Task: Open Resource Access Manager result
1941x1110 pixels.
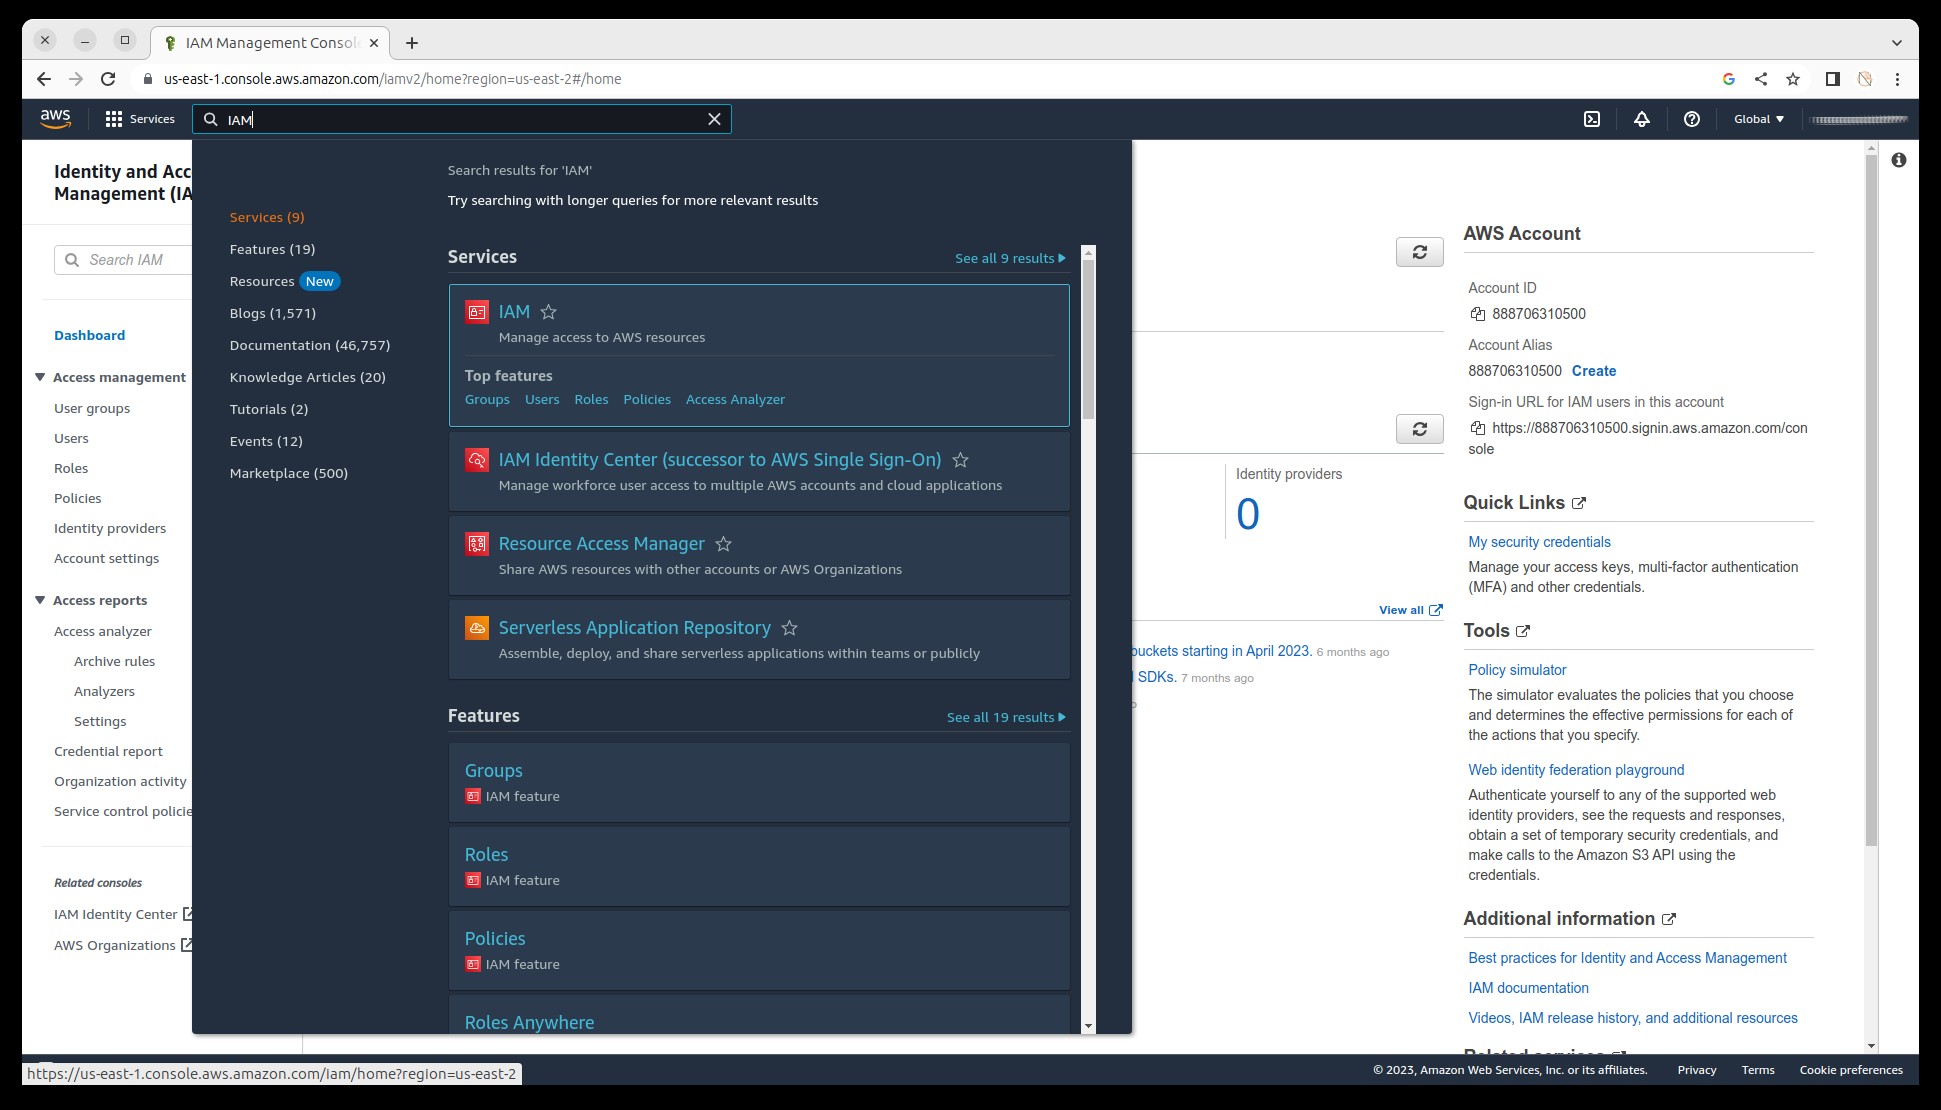Action: (x=602, y=544)
